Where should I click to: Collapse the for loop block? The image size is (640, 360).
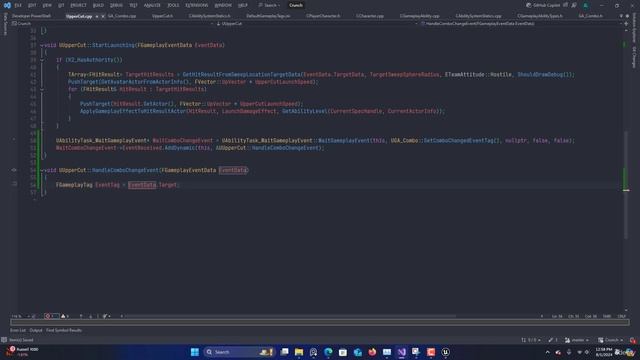[x=42, y=89]
